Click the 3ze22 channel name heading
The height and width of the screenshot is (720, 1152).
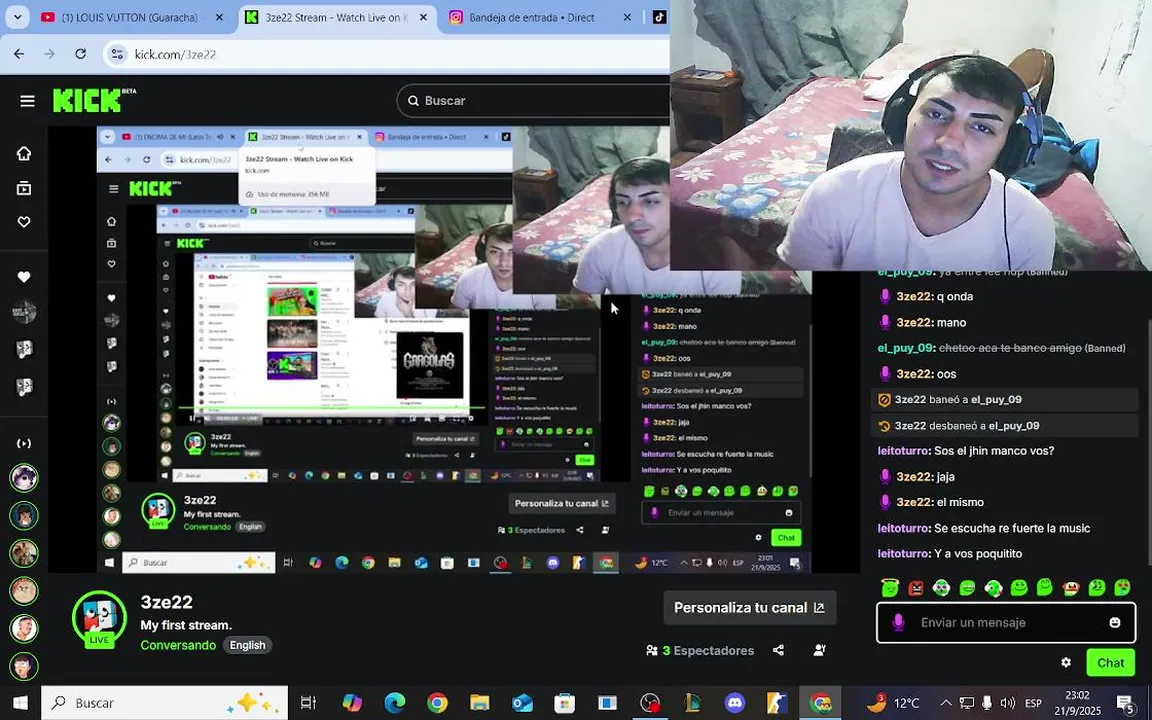click(x=167, y=602)
